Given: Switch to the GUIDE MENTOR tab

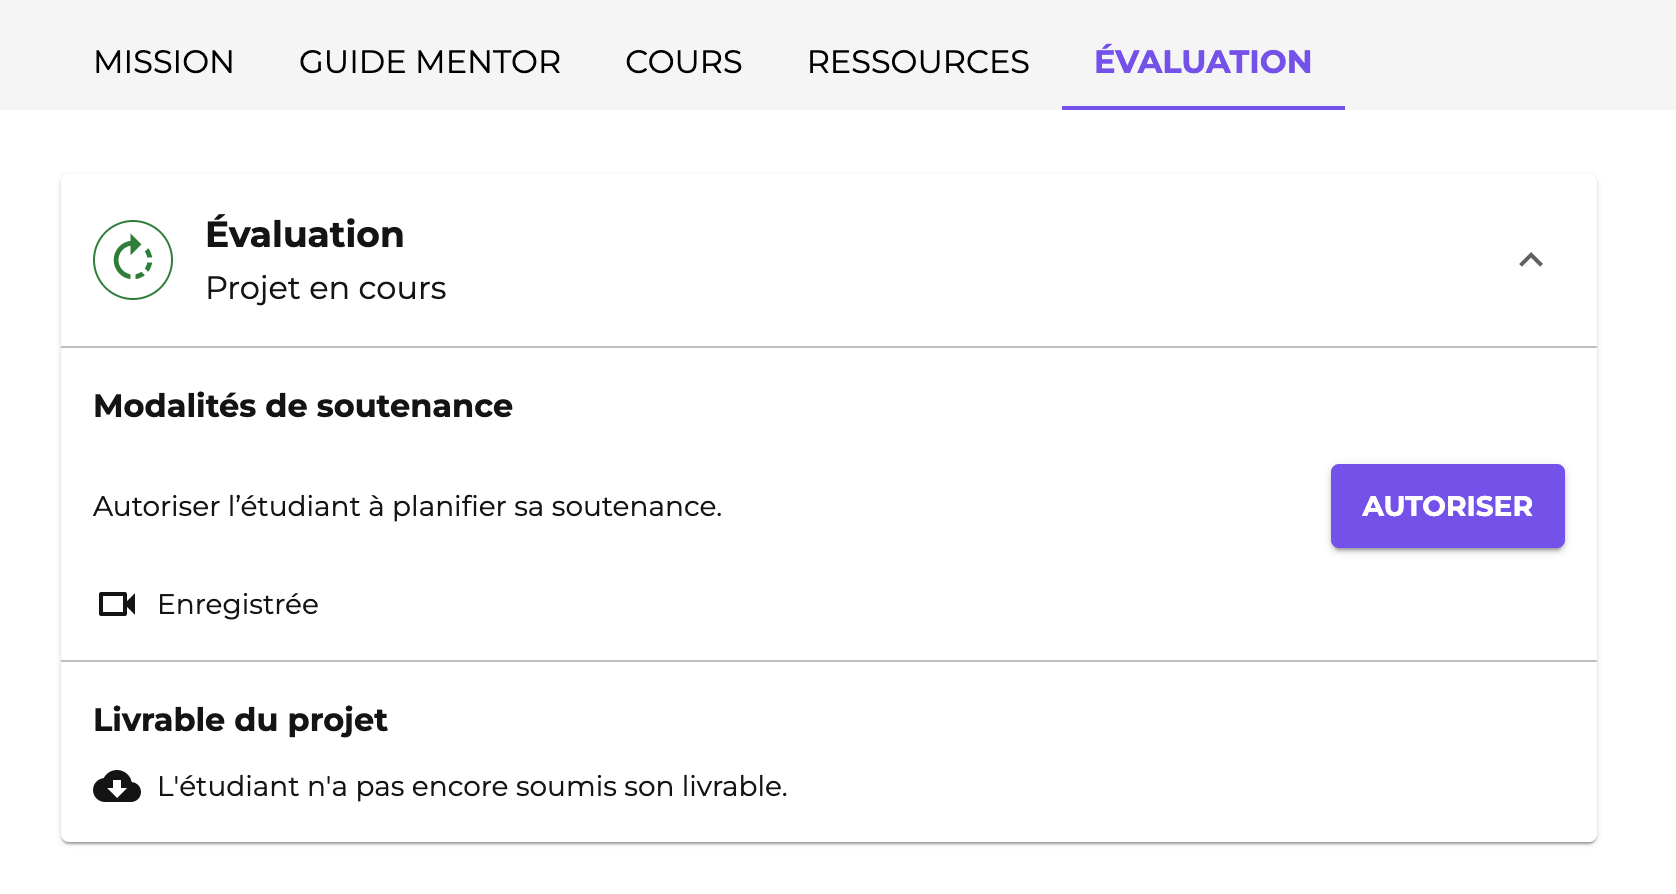Looking at the screenshot, I should pyautogui.click(x=430, y=62).
